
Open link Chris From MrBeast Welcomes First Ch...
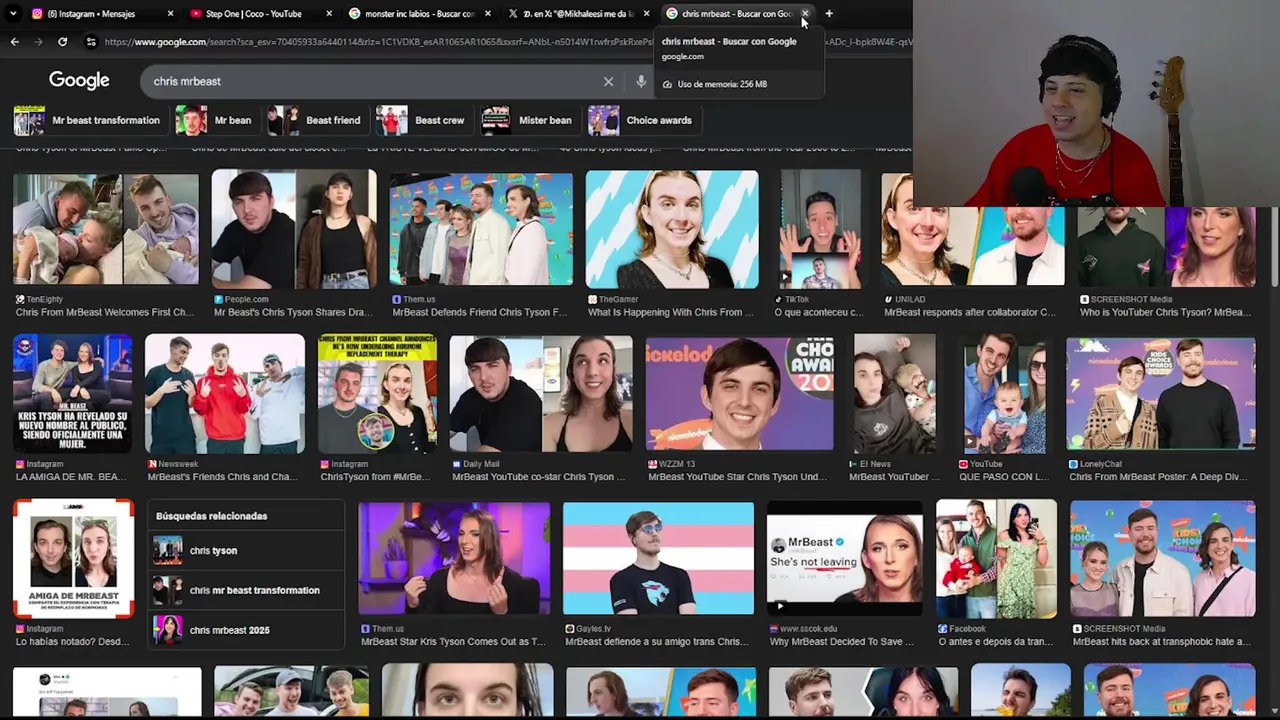click(105, 312)
